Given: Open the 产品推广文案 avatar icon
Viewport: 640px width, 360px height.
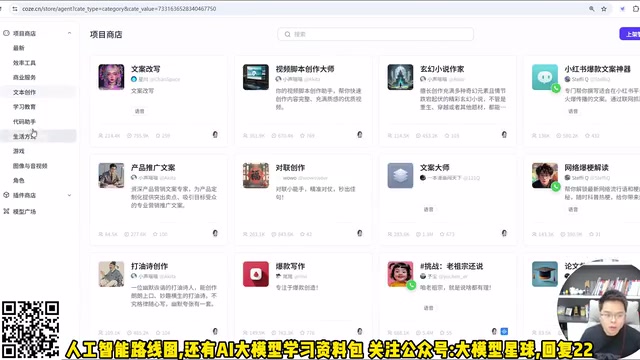Looking at the screenshot, I should (111, 176).
